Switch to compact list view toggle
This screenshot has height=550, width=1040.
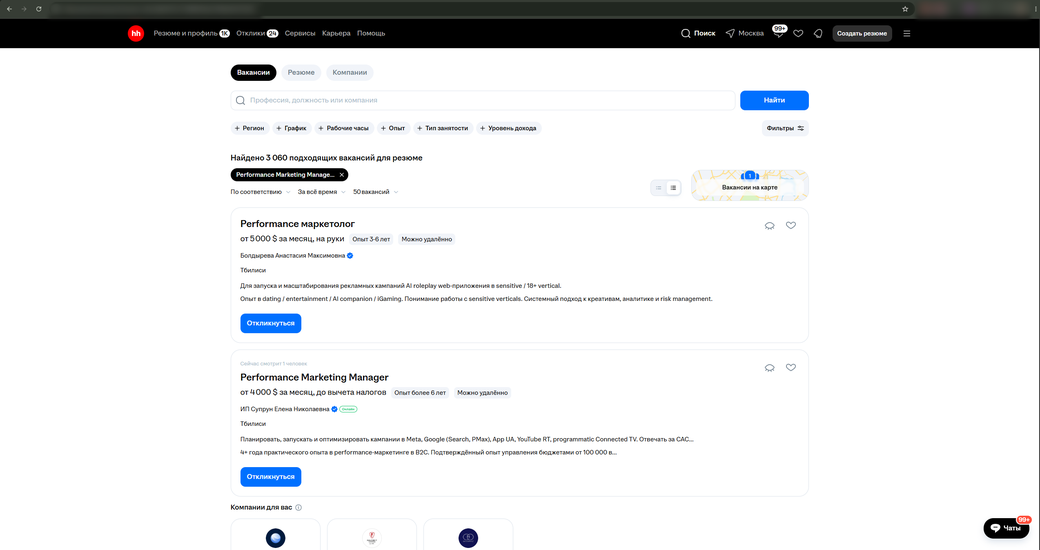(x=659, y=188)
